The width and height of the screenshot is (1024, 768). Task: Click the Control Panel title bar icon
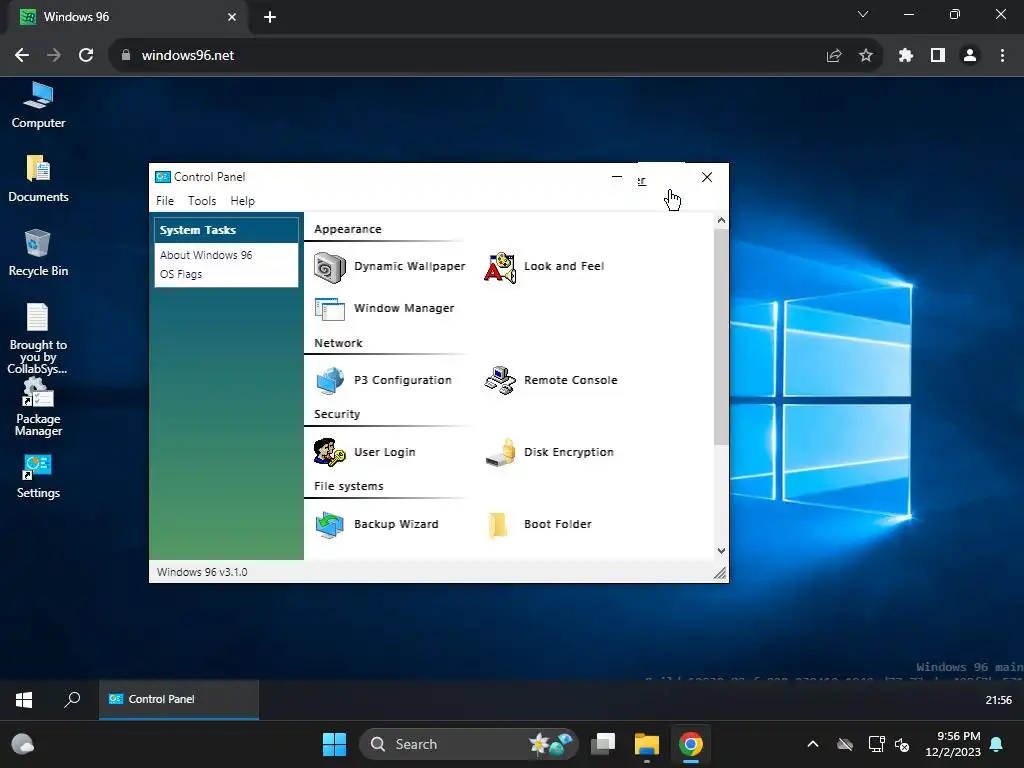click(163, 177)
